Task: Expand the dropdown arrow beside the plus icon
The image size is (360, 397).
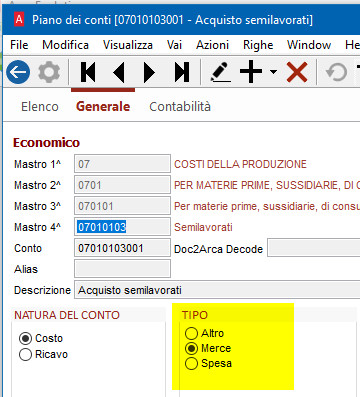Action: (273, 72)
